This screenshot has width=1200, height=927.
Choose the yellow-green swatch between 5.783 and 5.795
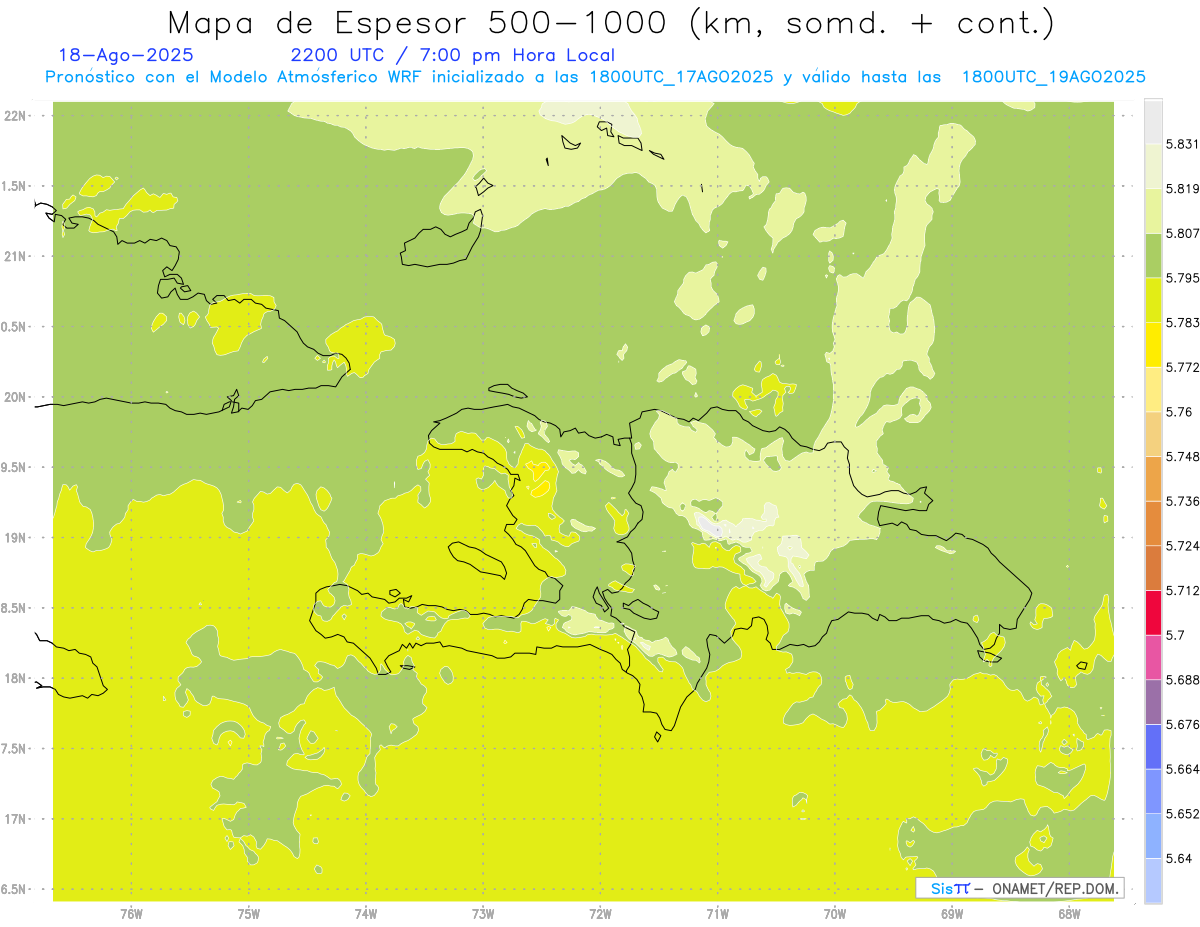1153,300
